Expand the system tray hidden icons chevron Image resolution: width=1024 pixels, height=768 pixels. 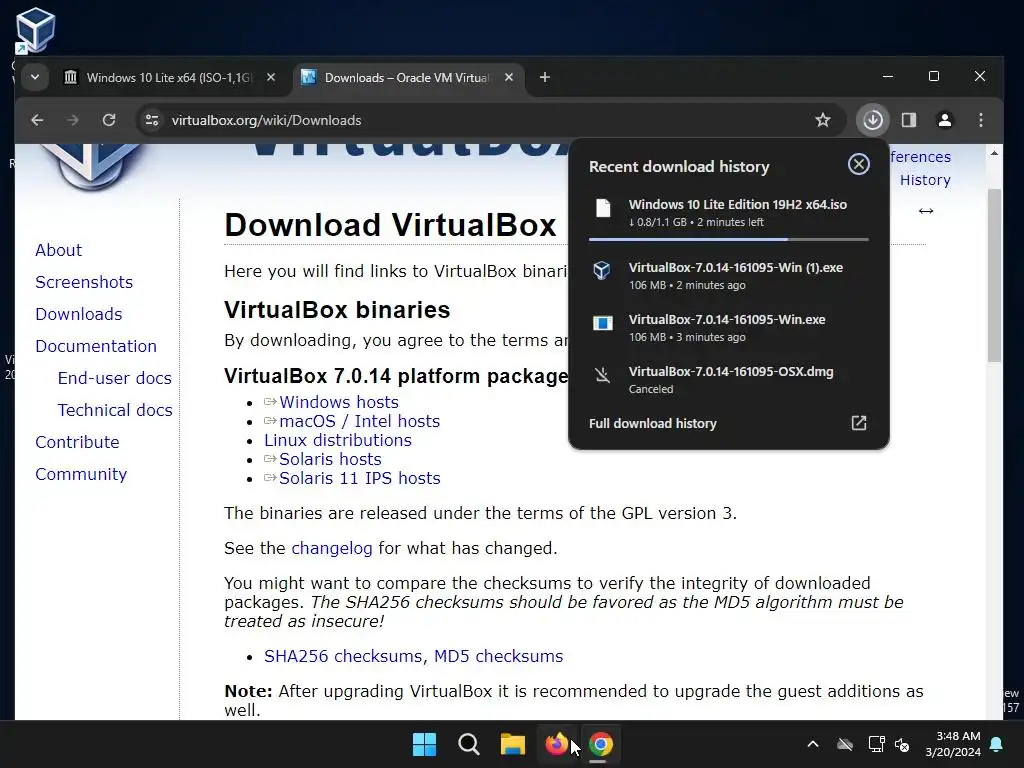(x=813, y=744)
